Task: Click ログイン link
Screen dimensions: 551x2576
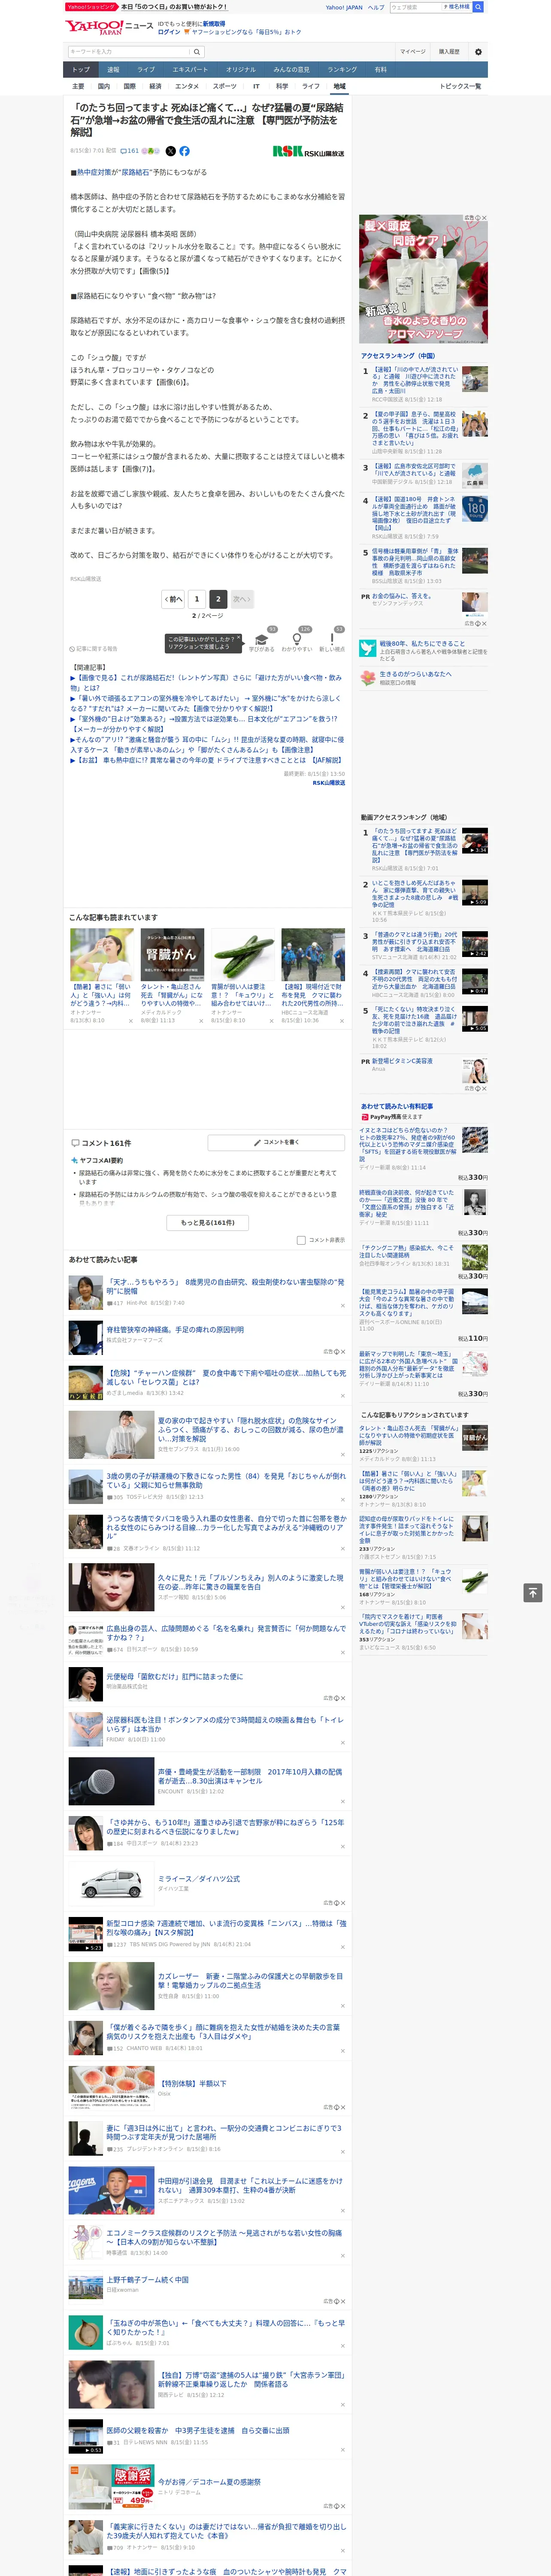Action: point(169,32)
